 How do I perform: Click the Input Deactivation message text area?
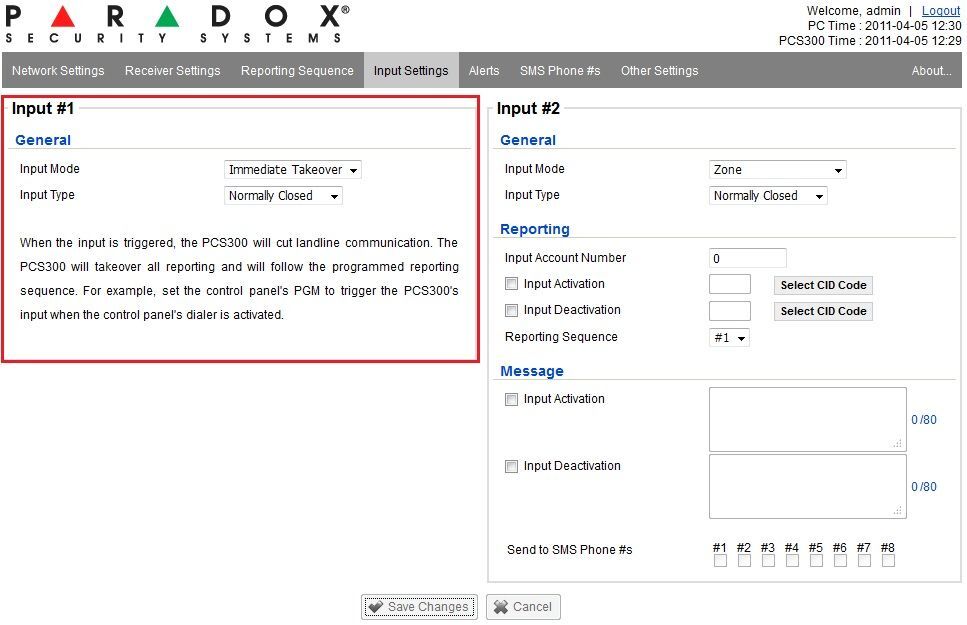806,486
